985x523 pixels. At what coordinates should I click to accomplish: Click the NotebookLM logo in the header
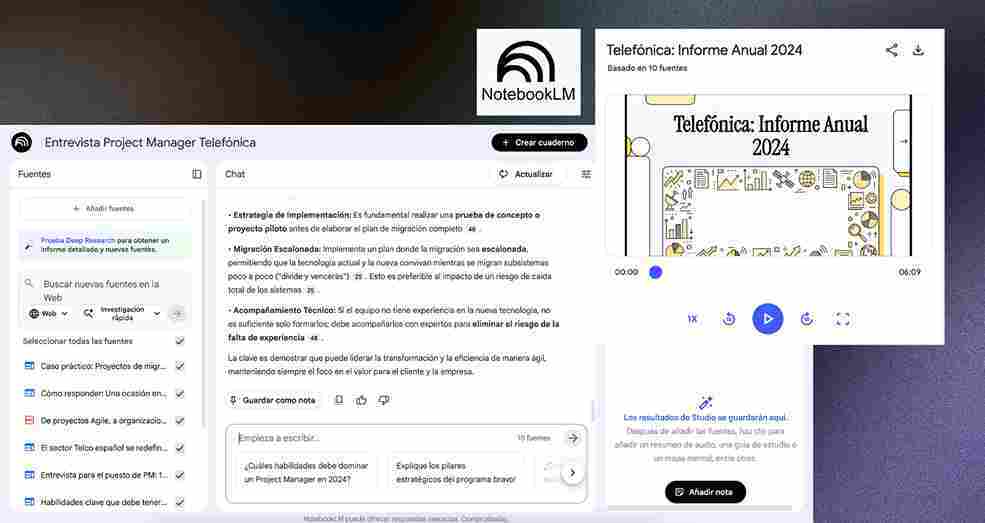pyautogui.click(x=21, y=143)
